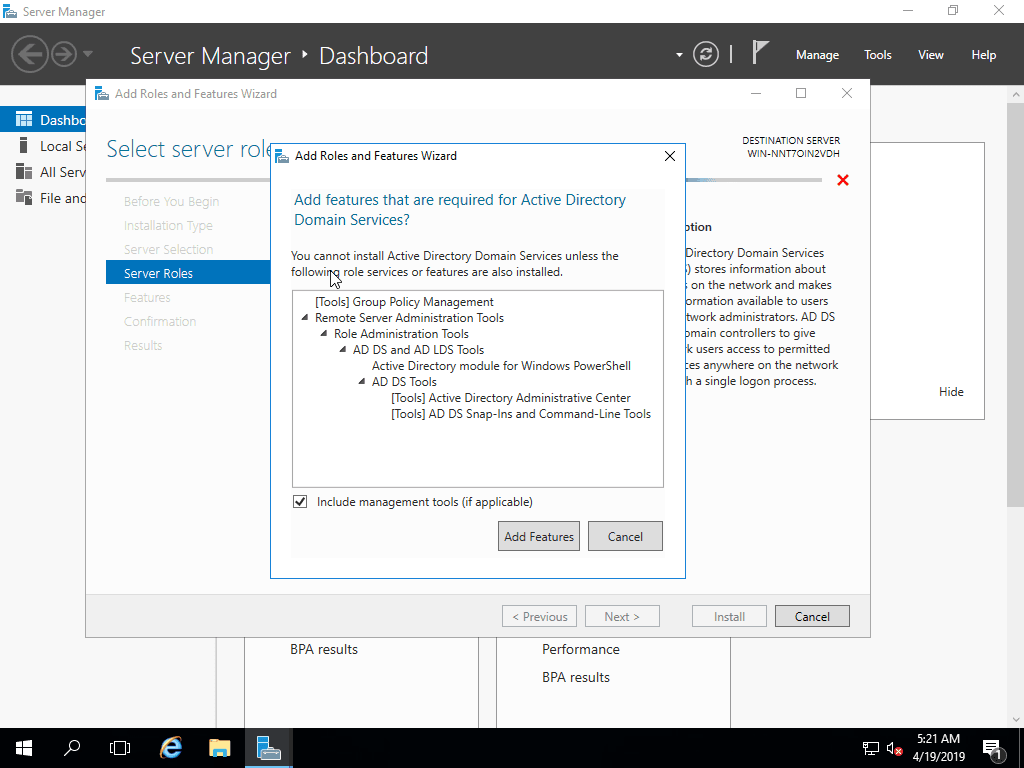The image size is (1024, 768).
Task: Select Local Server in the left pane
Action: [x=43, y=146]
